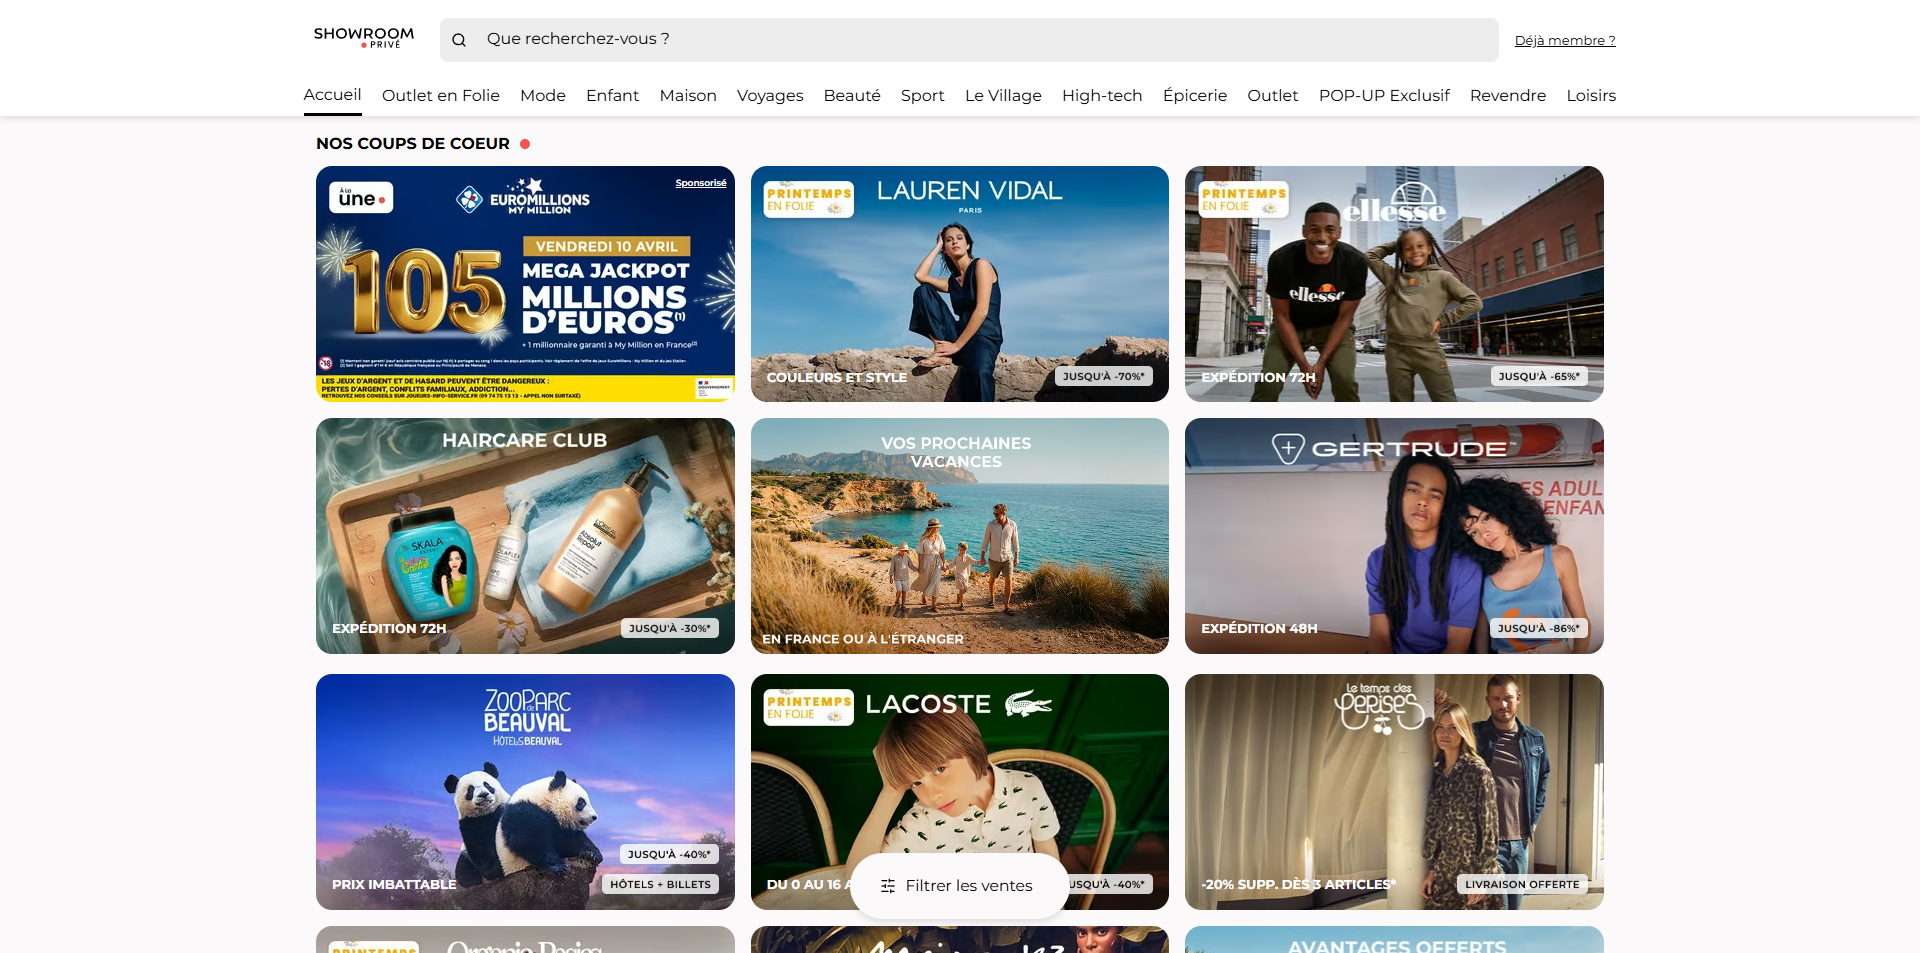The width and height of the screenshot is (1920, 953).
Task: Focus the 'Que recherchez-vous ?' search field
Action: tap(969, 40)
